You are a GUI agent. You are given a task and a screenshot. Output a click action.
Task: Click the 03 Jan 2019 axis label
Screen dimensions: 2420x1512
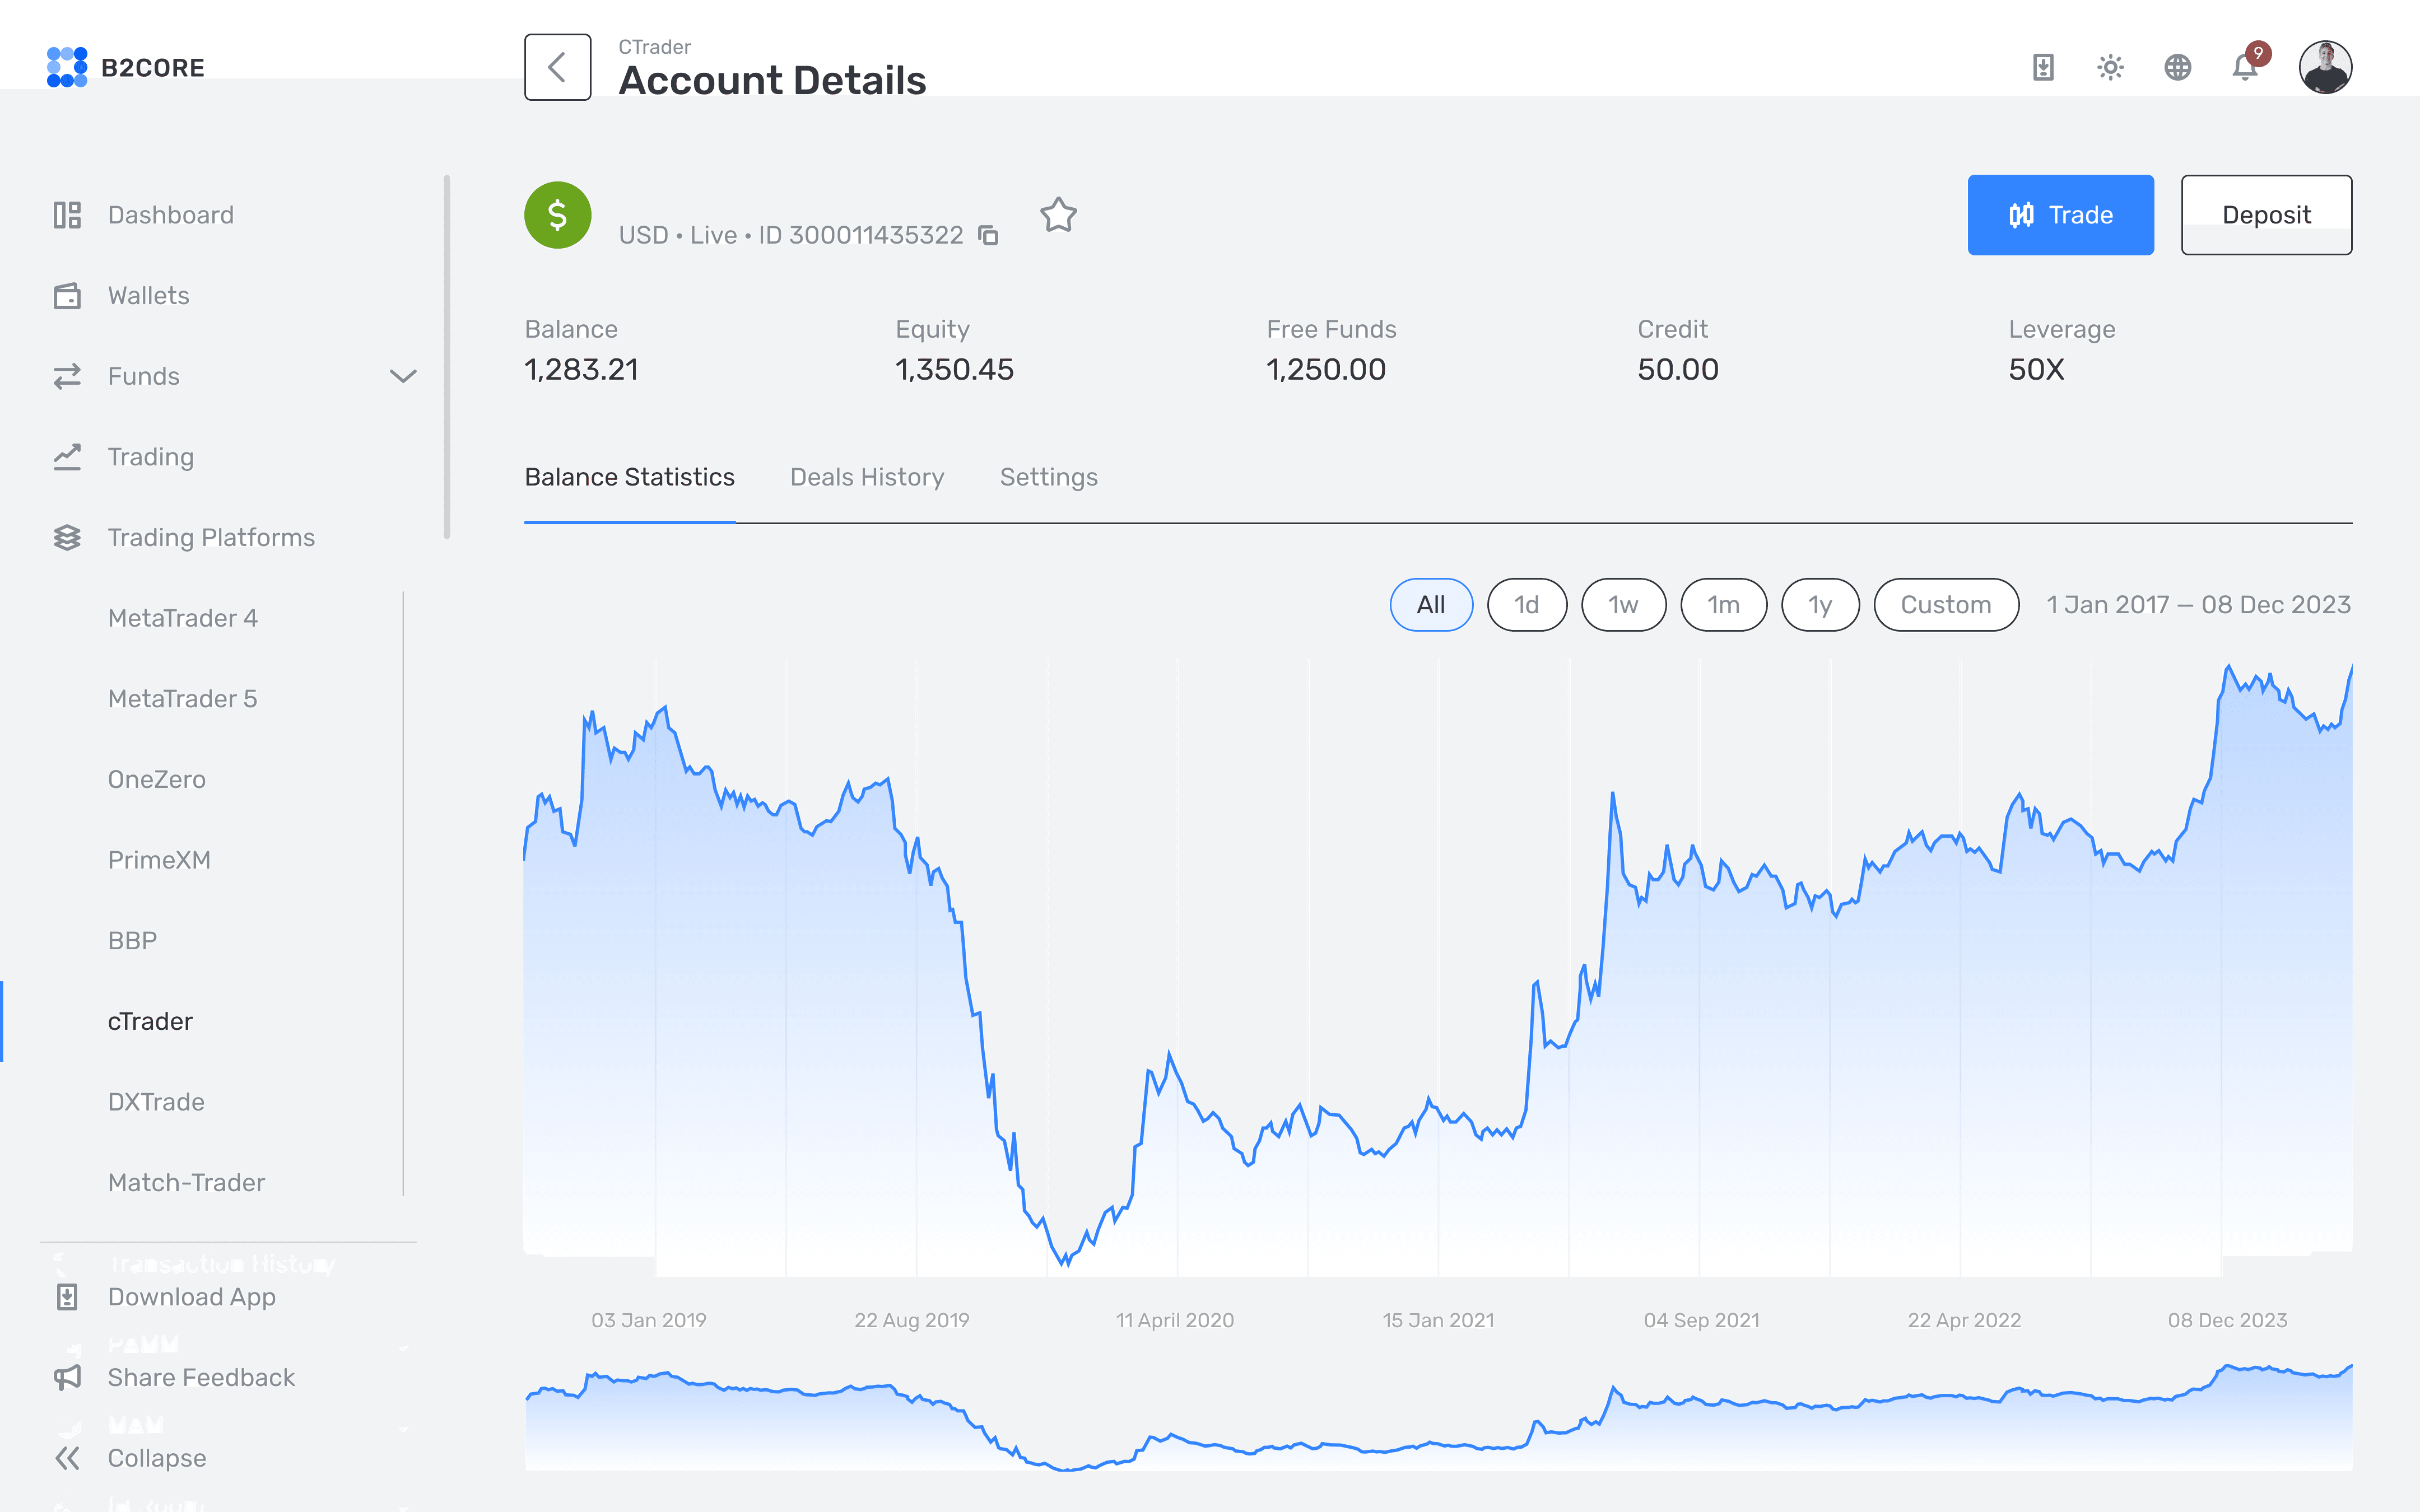tap(649, 1320)
